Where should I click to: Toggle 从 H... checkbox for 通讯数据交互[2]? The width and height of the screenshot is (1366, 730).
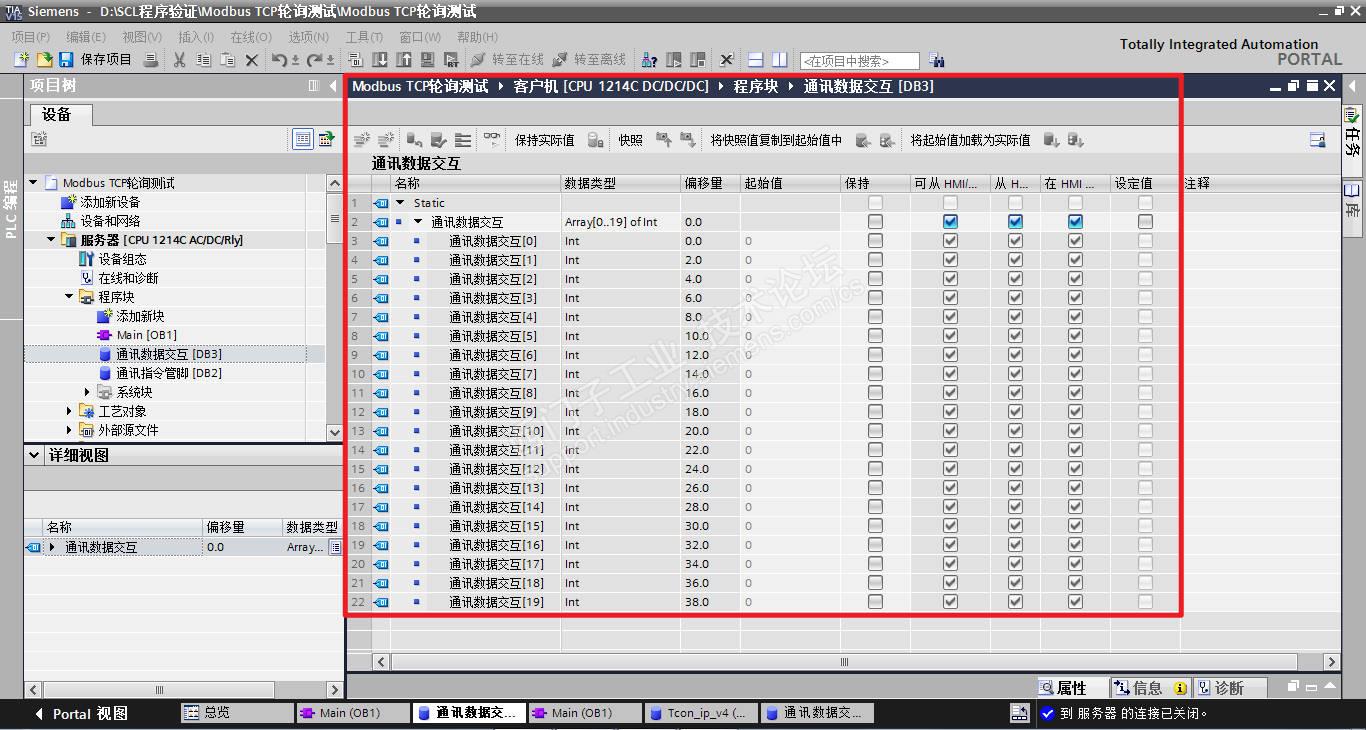(1015, 279)
